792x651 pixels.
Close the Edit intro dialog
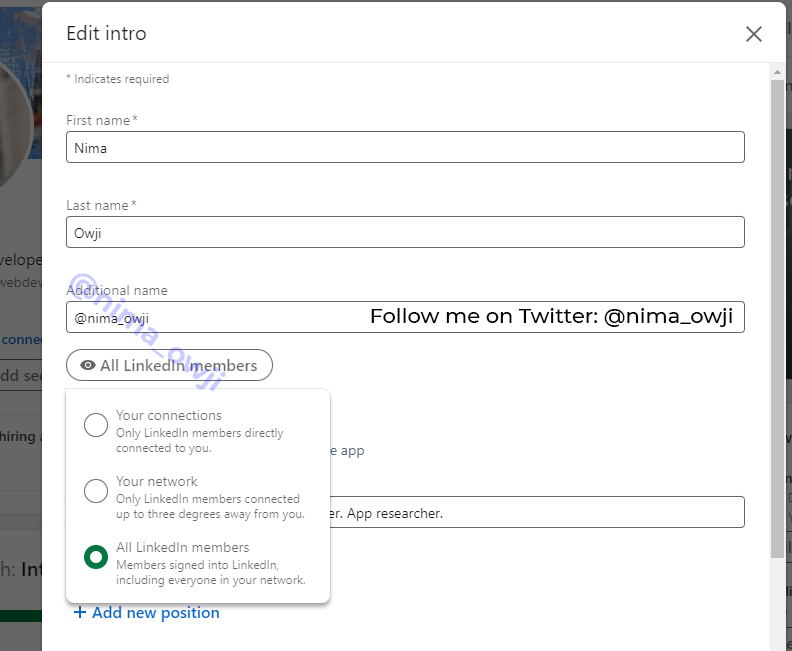tap(754, 34)
